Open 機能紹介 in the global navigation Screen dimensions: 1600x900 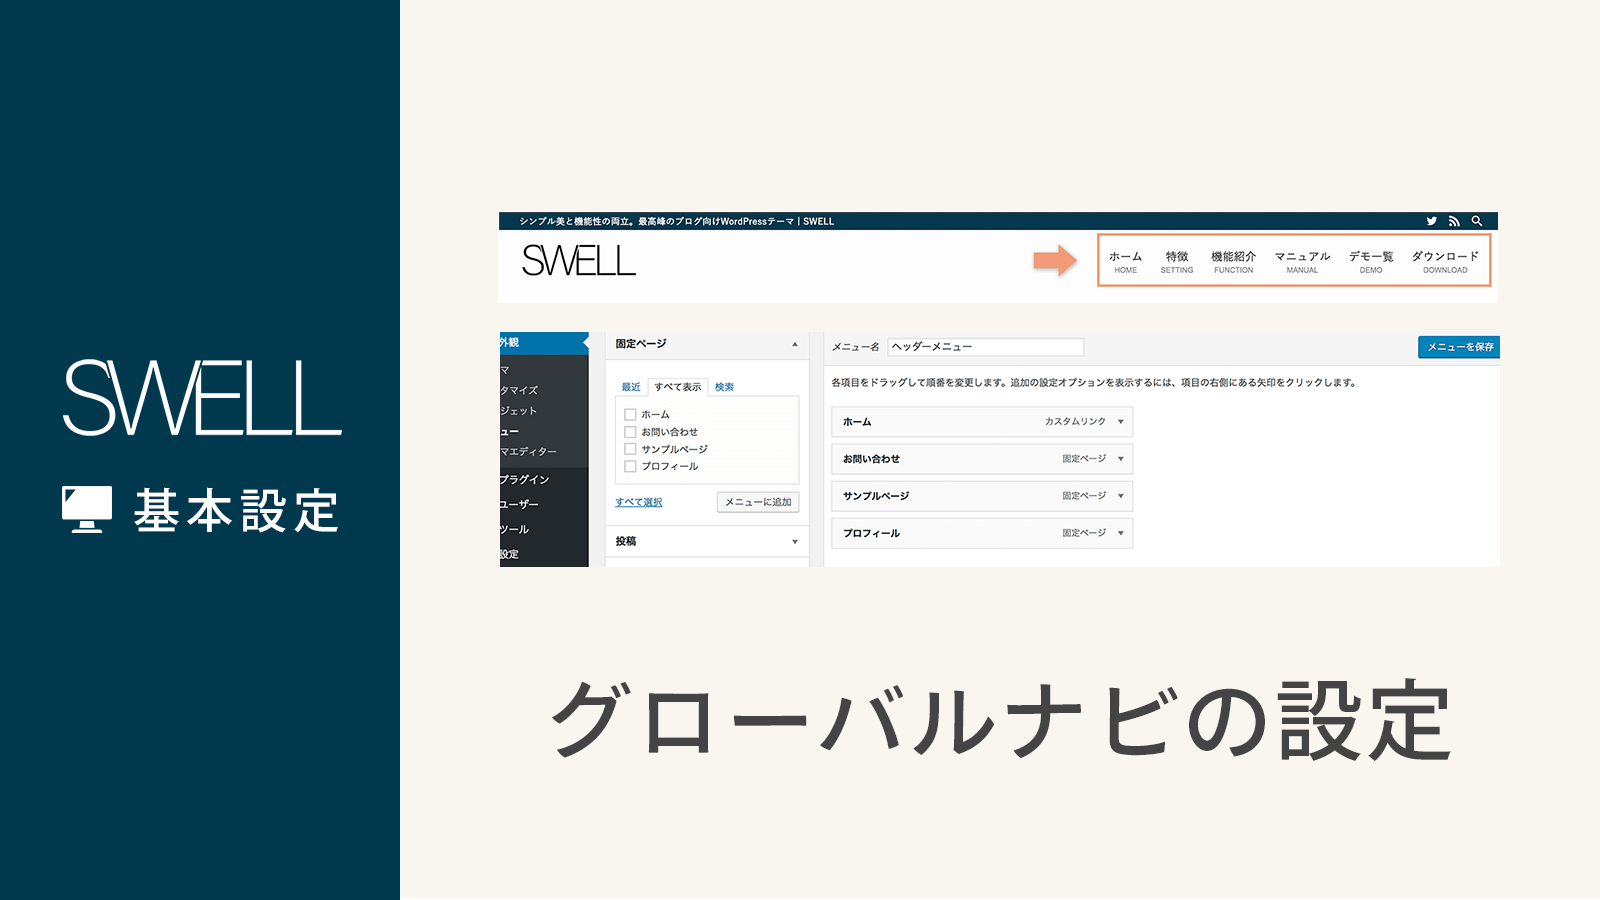click(x=1233, y=261)
